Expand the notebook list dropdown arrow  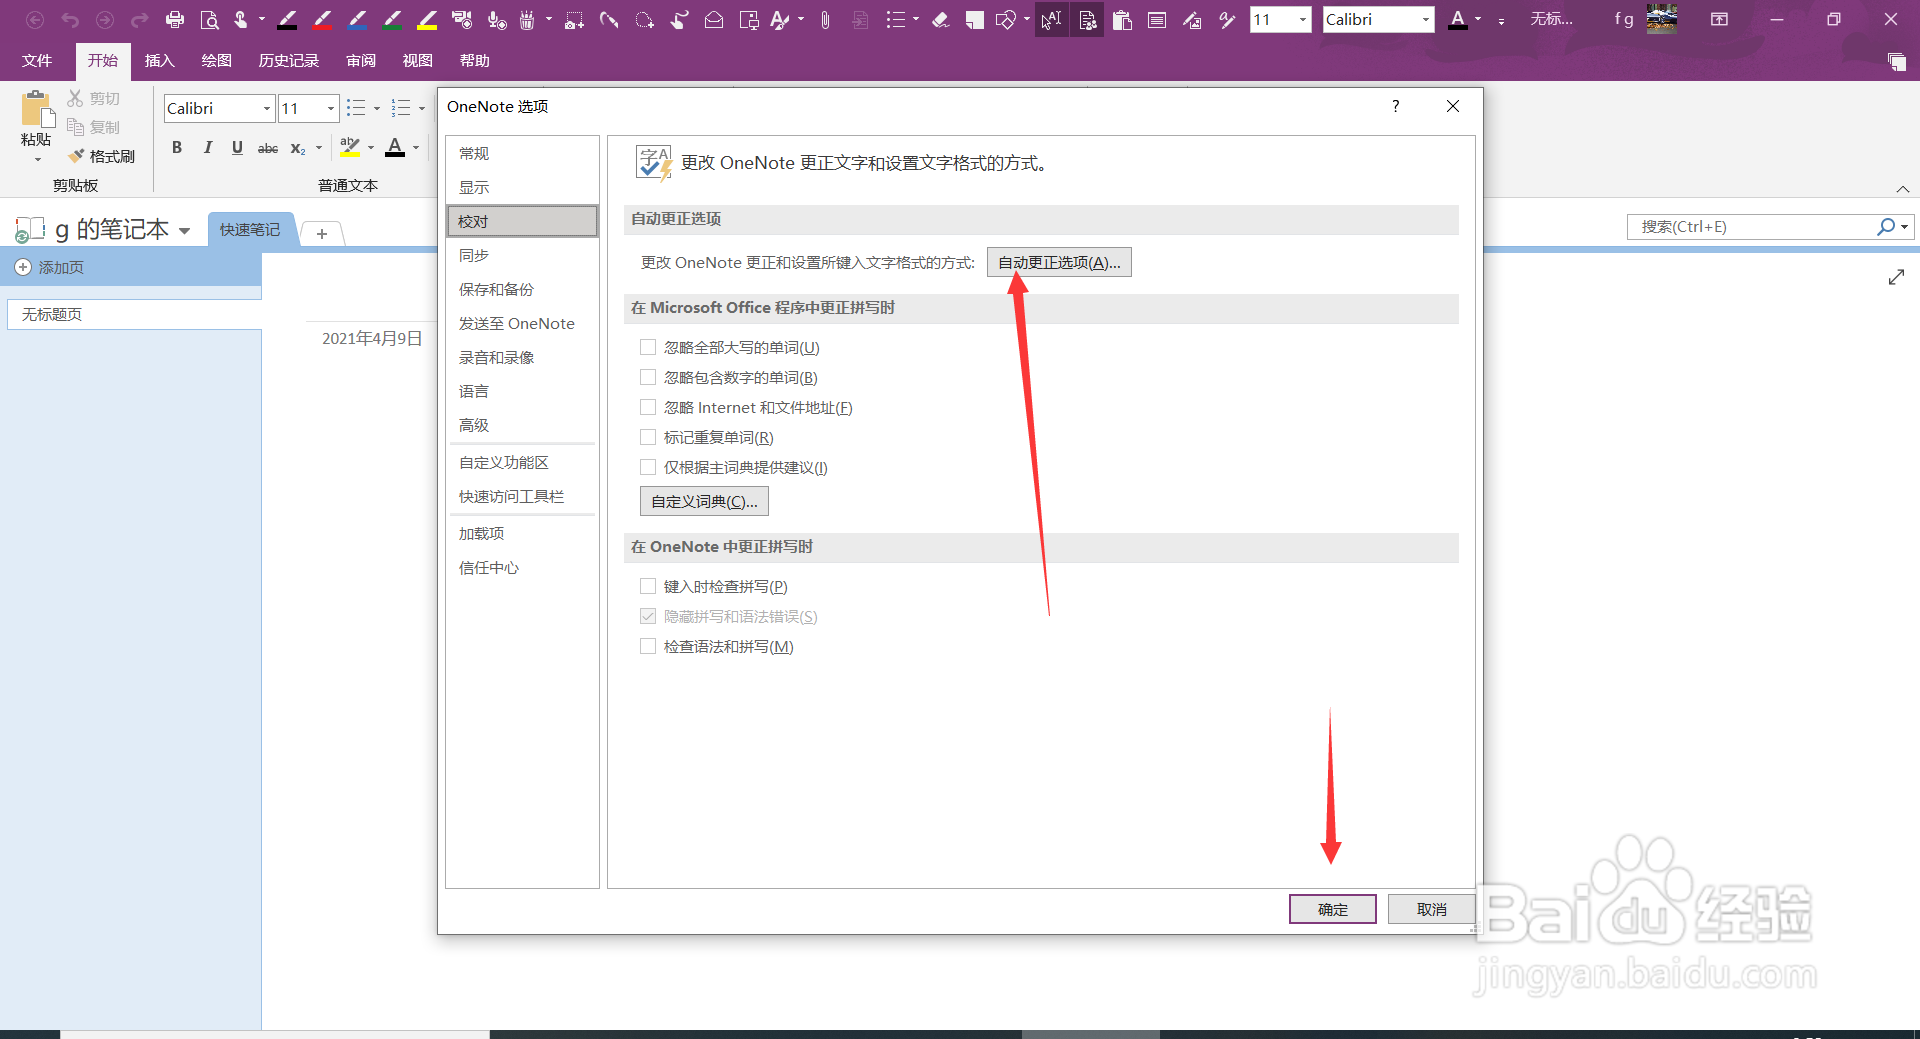(184, 231)
